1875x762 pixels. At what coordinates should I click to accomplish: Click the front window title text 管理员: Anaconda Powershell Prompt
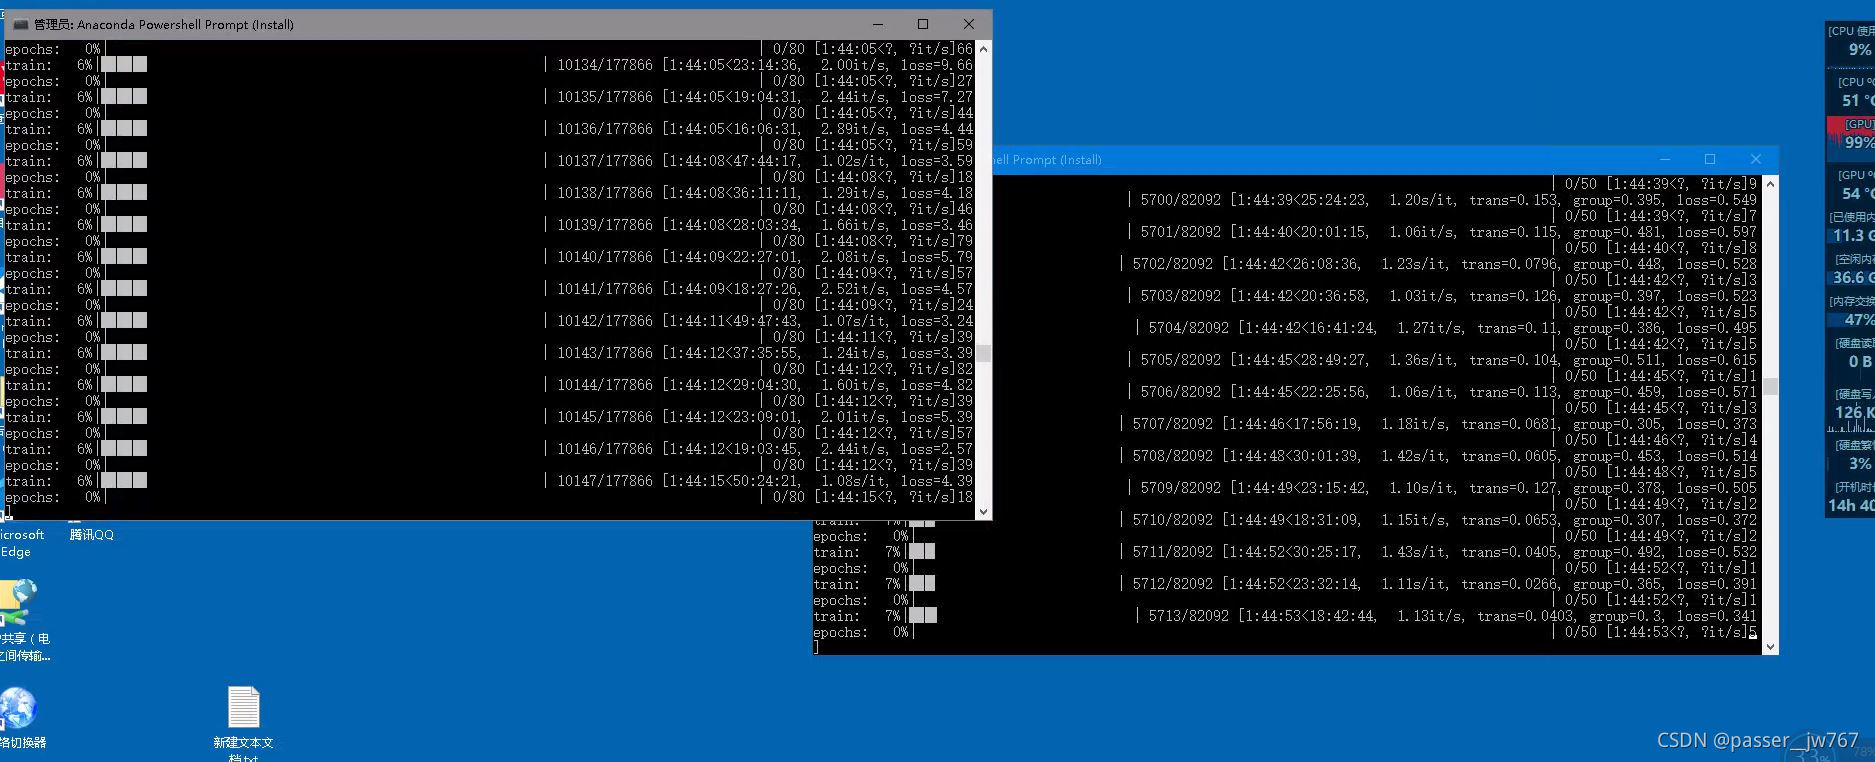coord(164,24)
